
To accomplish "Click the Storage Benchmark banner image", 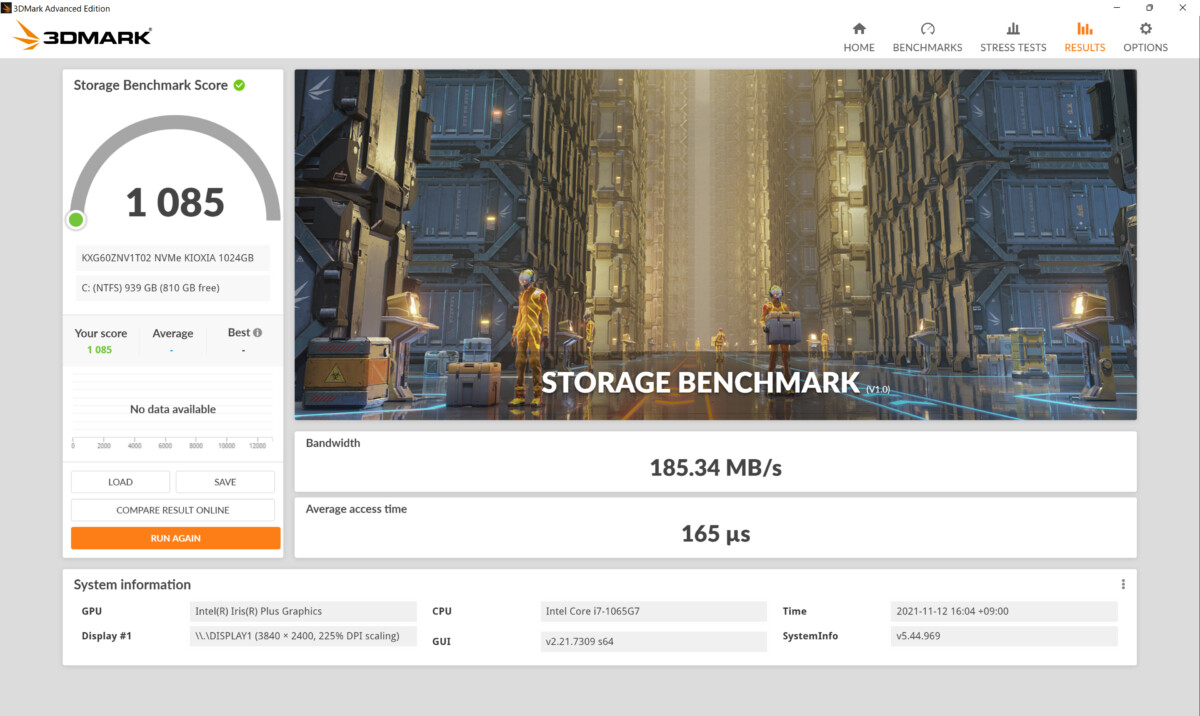I will click(715, 244).
